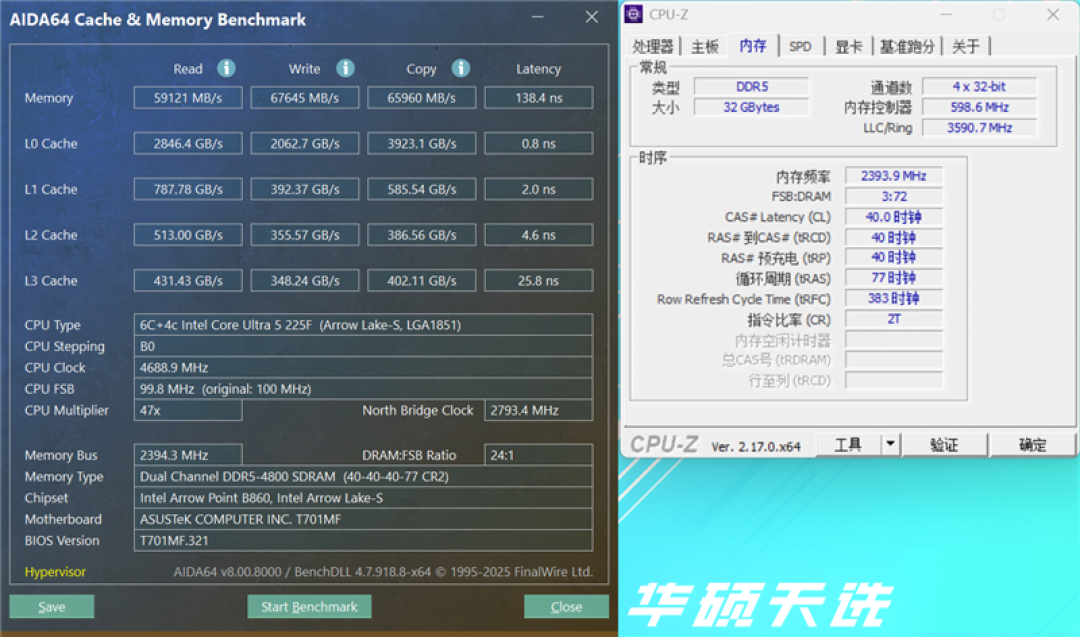The width and height of the screenshot is (1080, 637).
Task: Click North Bridge Clock value 2793.4 MHz
Action: tap(539, 410)
